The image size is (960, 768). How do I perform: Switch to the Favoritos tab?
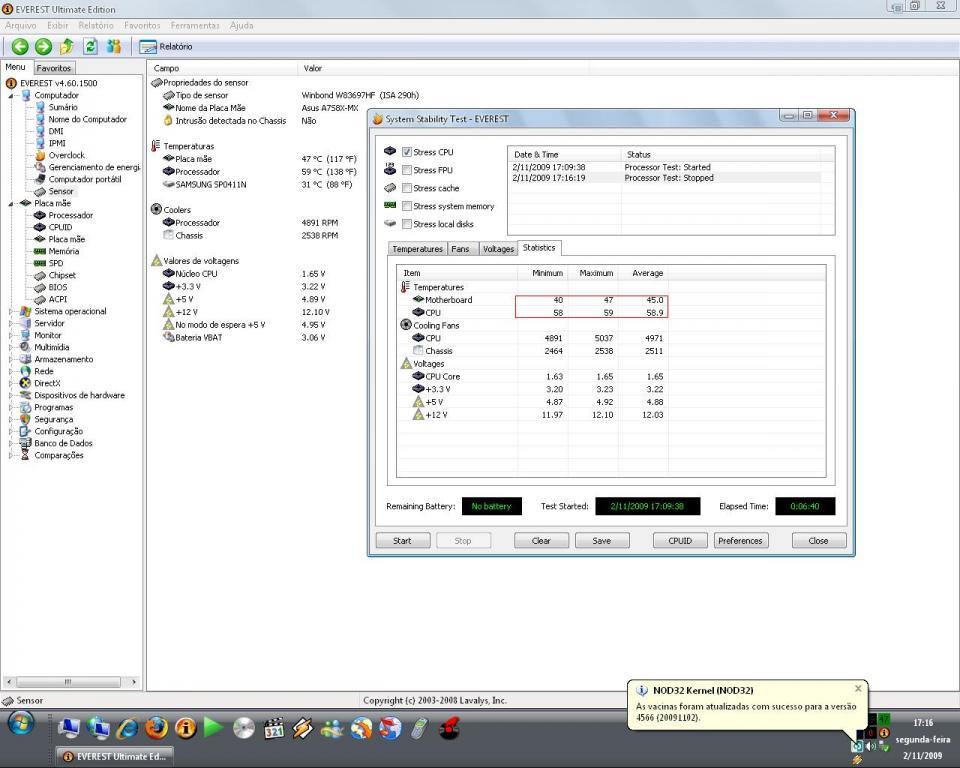pos(53,68)
